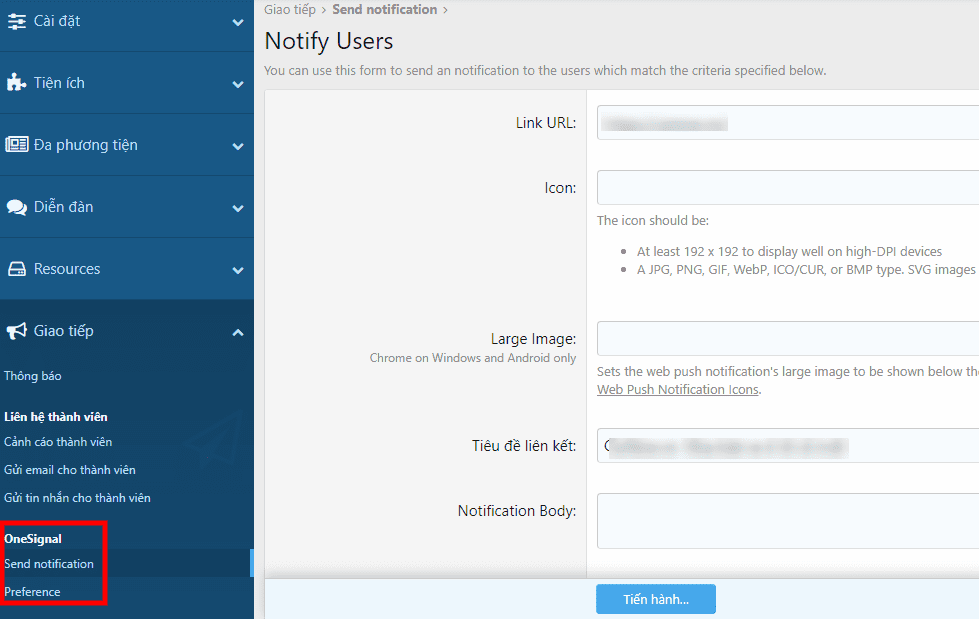The width and height of the screenshot is (979, 619).
Task: Click the Notify Users page title
Action: [329, 41]
